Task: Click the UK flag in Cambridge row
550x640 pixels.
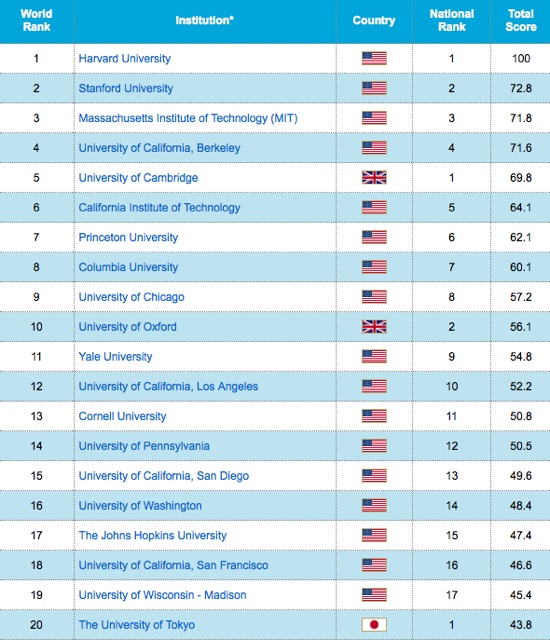Action: 374,178
